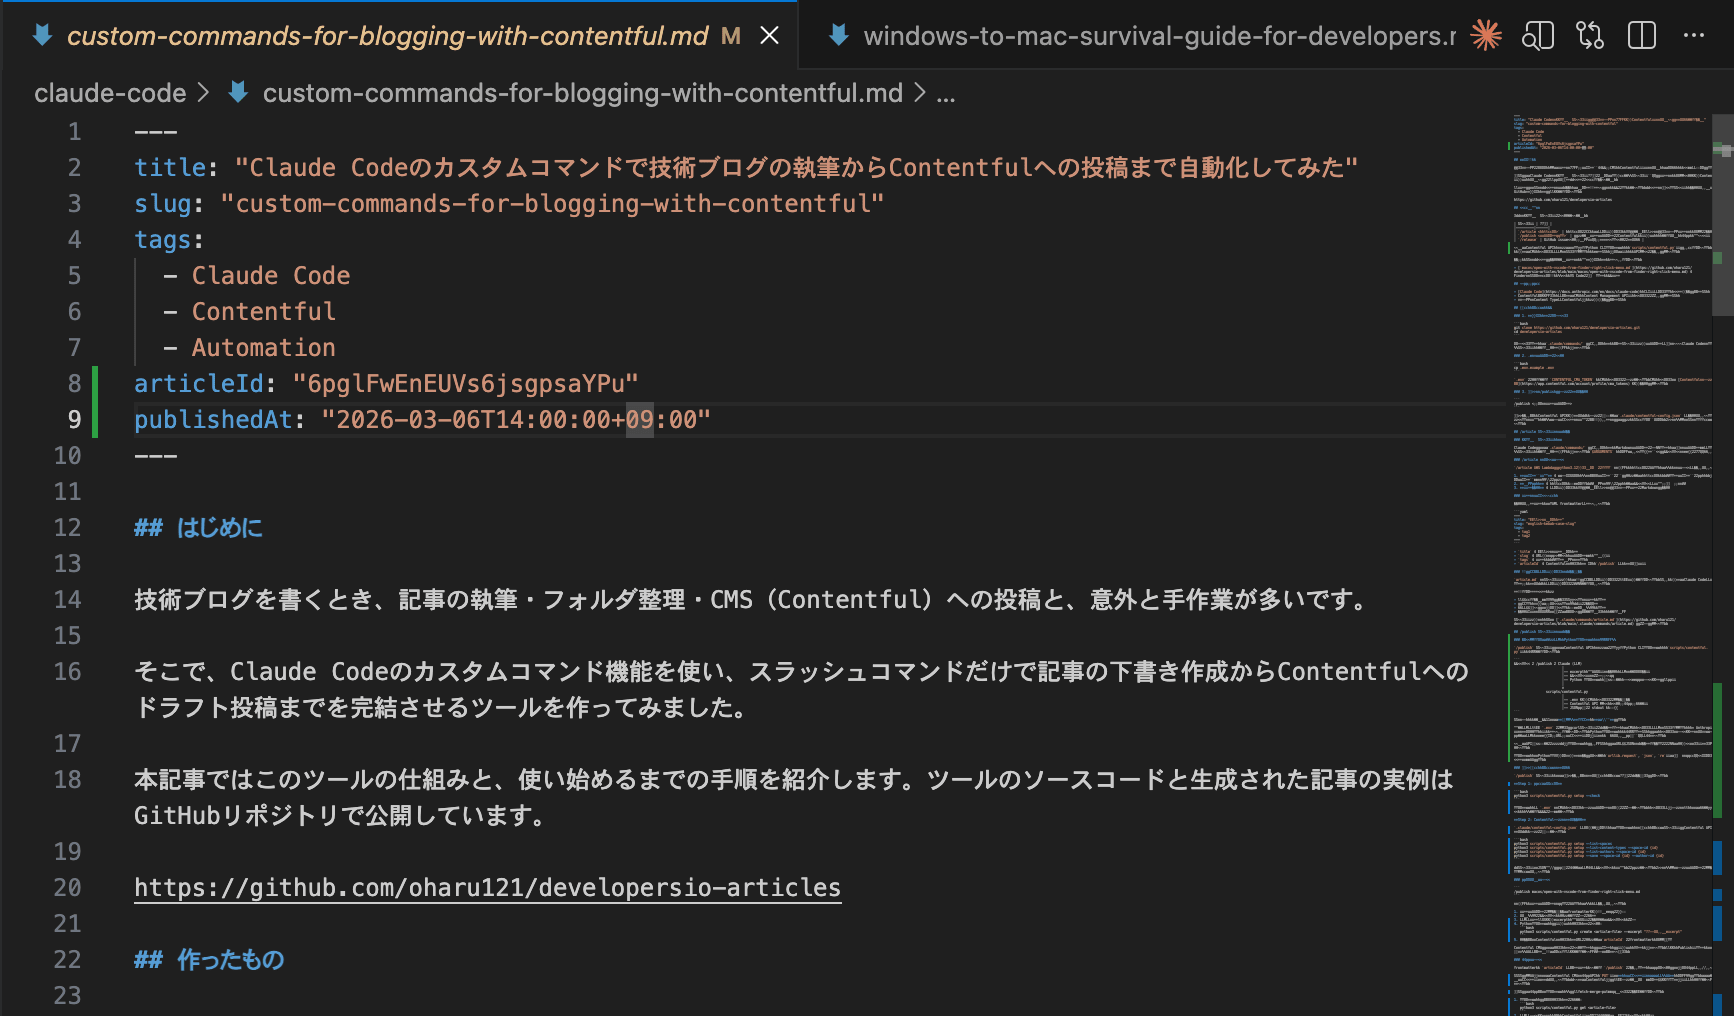Expand breadcrumb ellipsis symbol list
Screen dimensions: 1734x1016
[946, 93]
